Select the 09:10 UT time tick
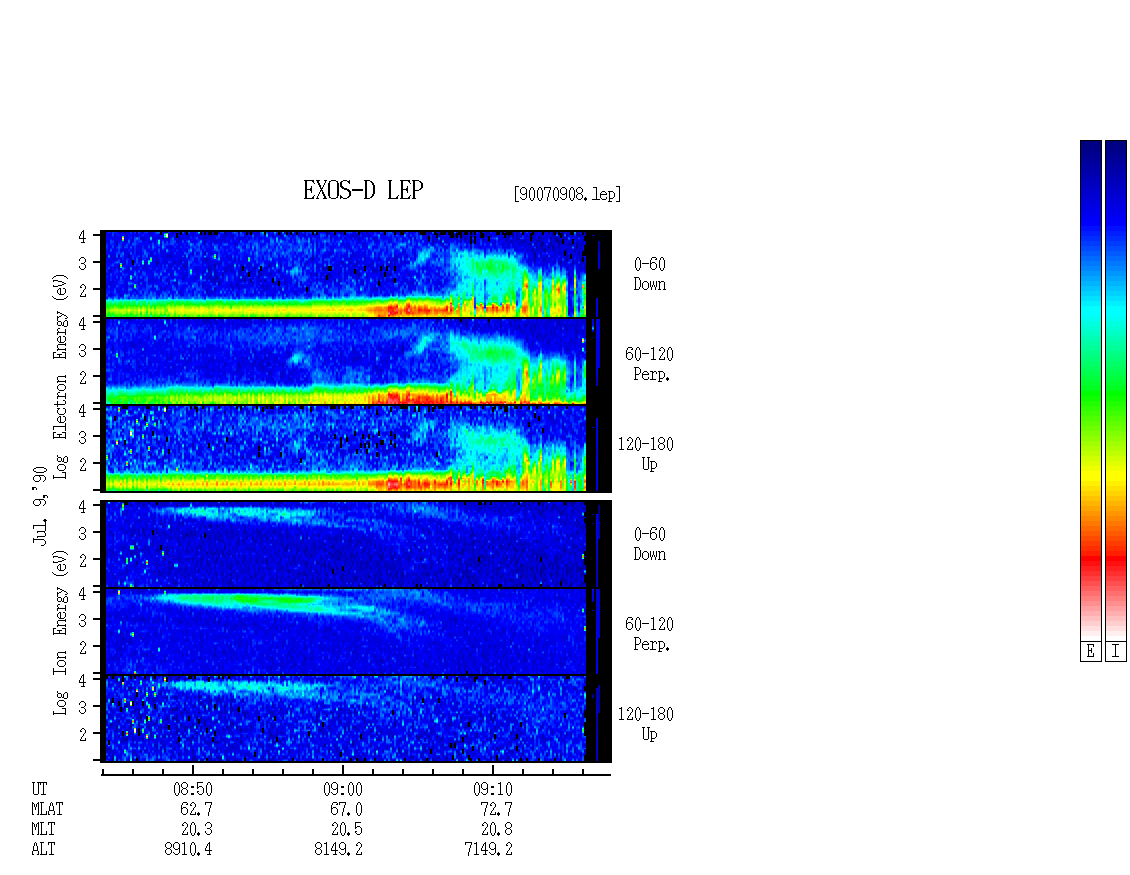Screen dimensions: 1130x875 493,789
